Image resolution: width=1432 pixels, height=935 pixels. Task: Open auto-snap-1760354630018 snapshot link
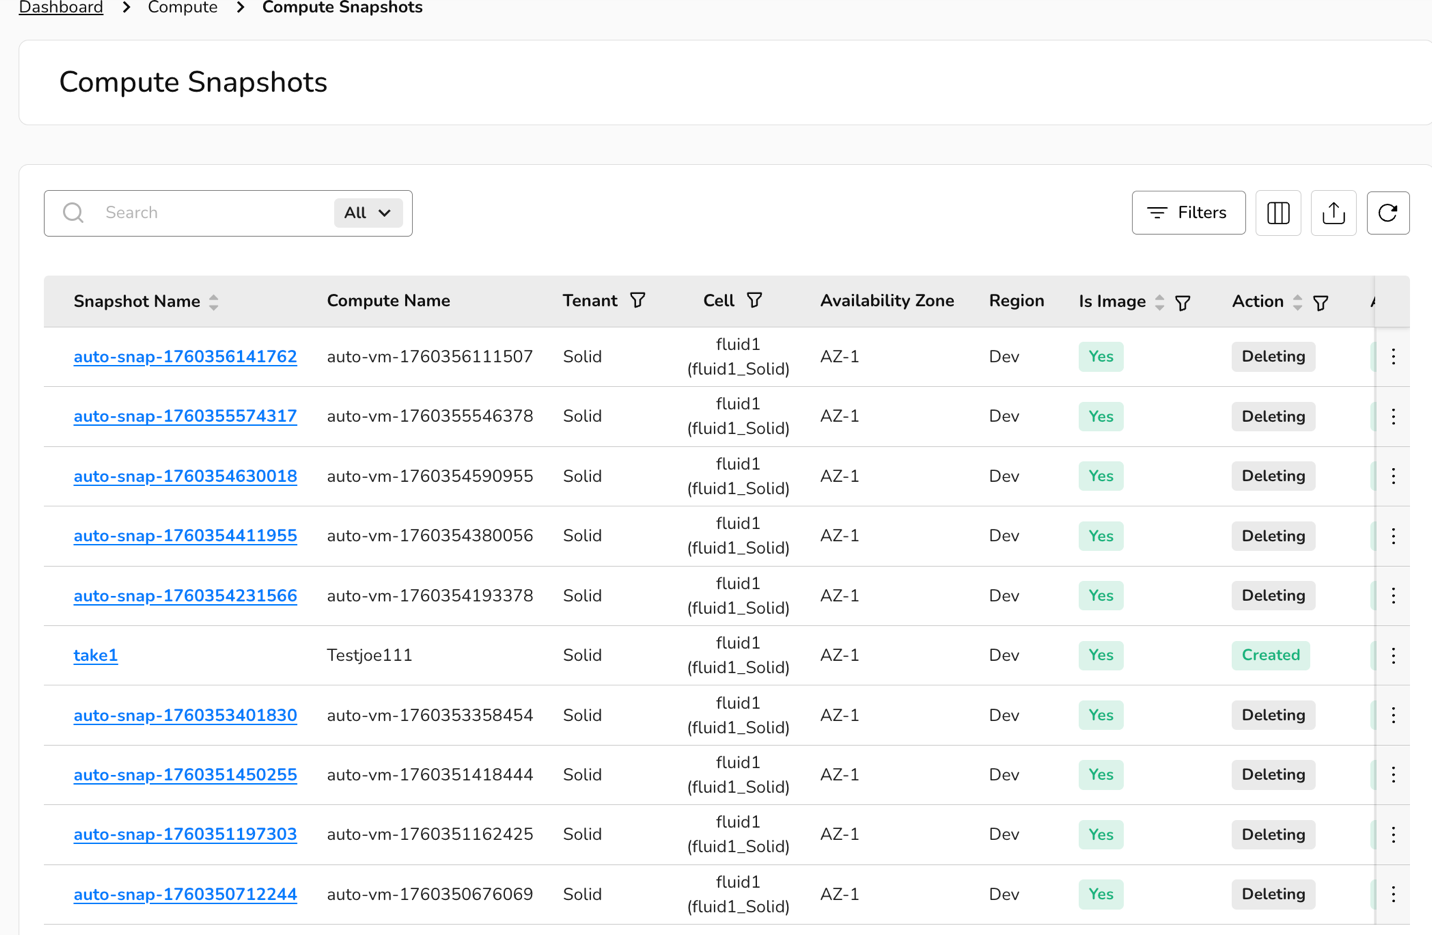[185, 477]
